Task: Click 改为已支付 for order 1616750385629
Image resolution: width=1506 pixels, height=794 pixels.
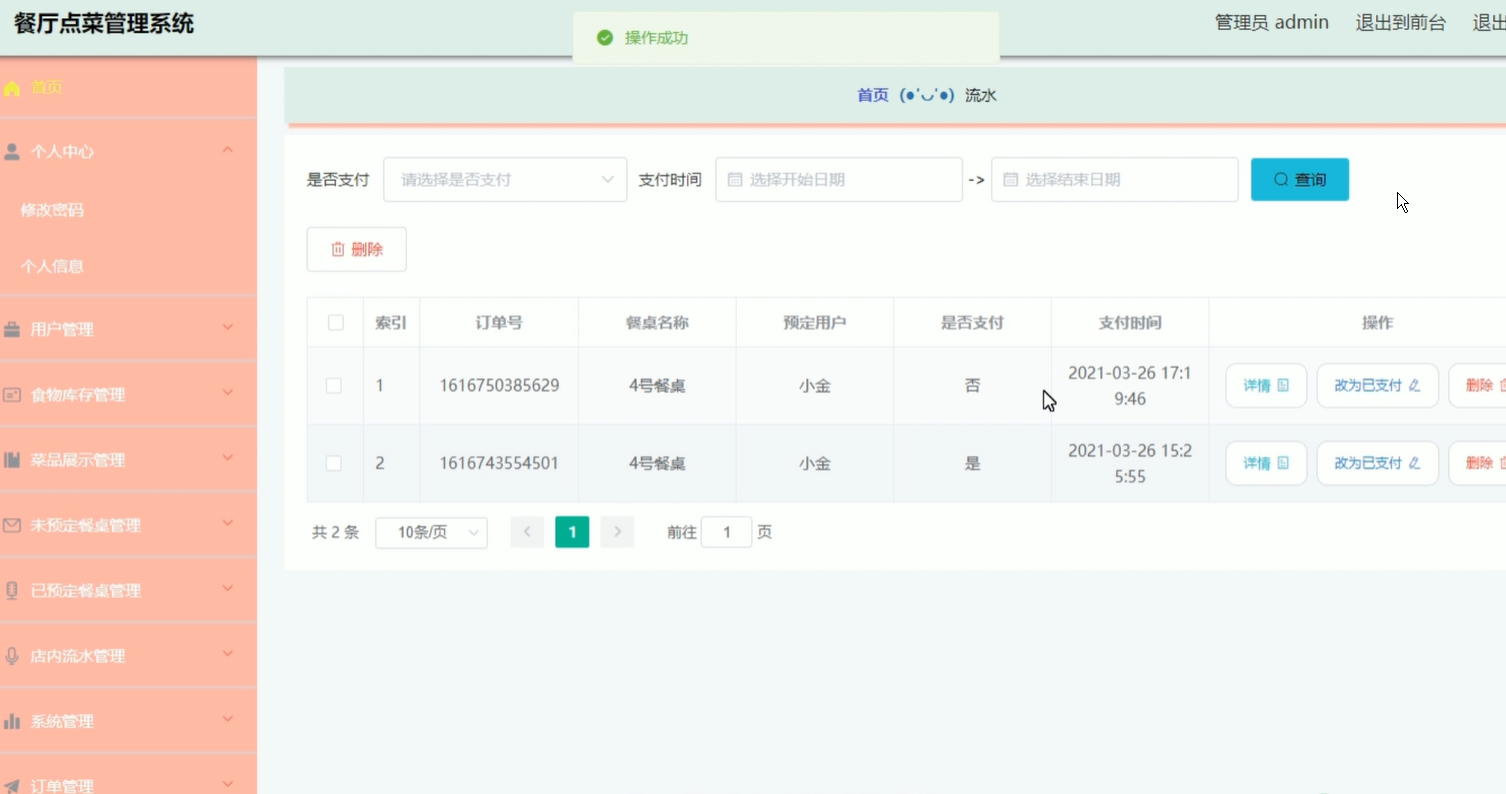Action: (x=1377, y=385)
